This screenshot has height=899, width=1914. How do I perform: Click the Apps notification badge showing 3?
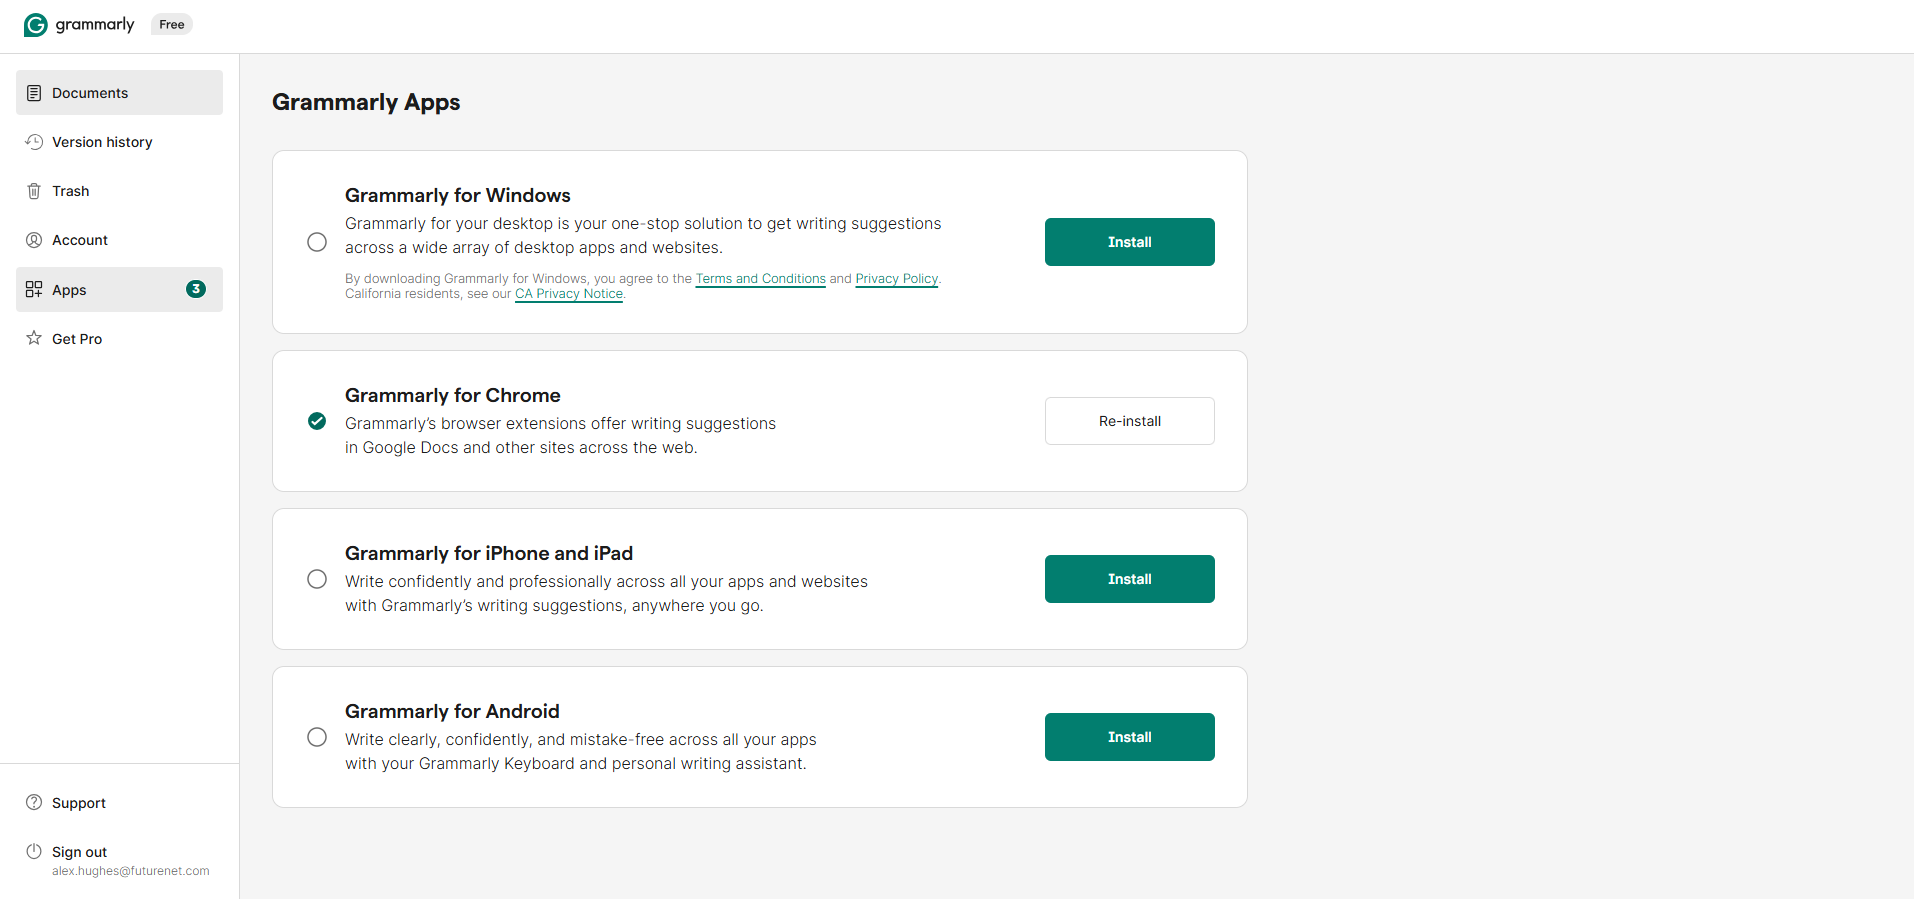196,289
